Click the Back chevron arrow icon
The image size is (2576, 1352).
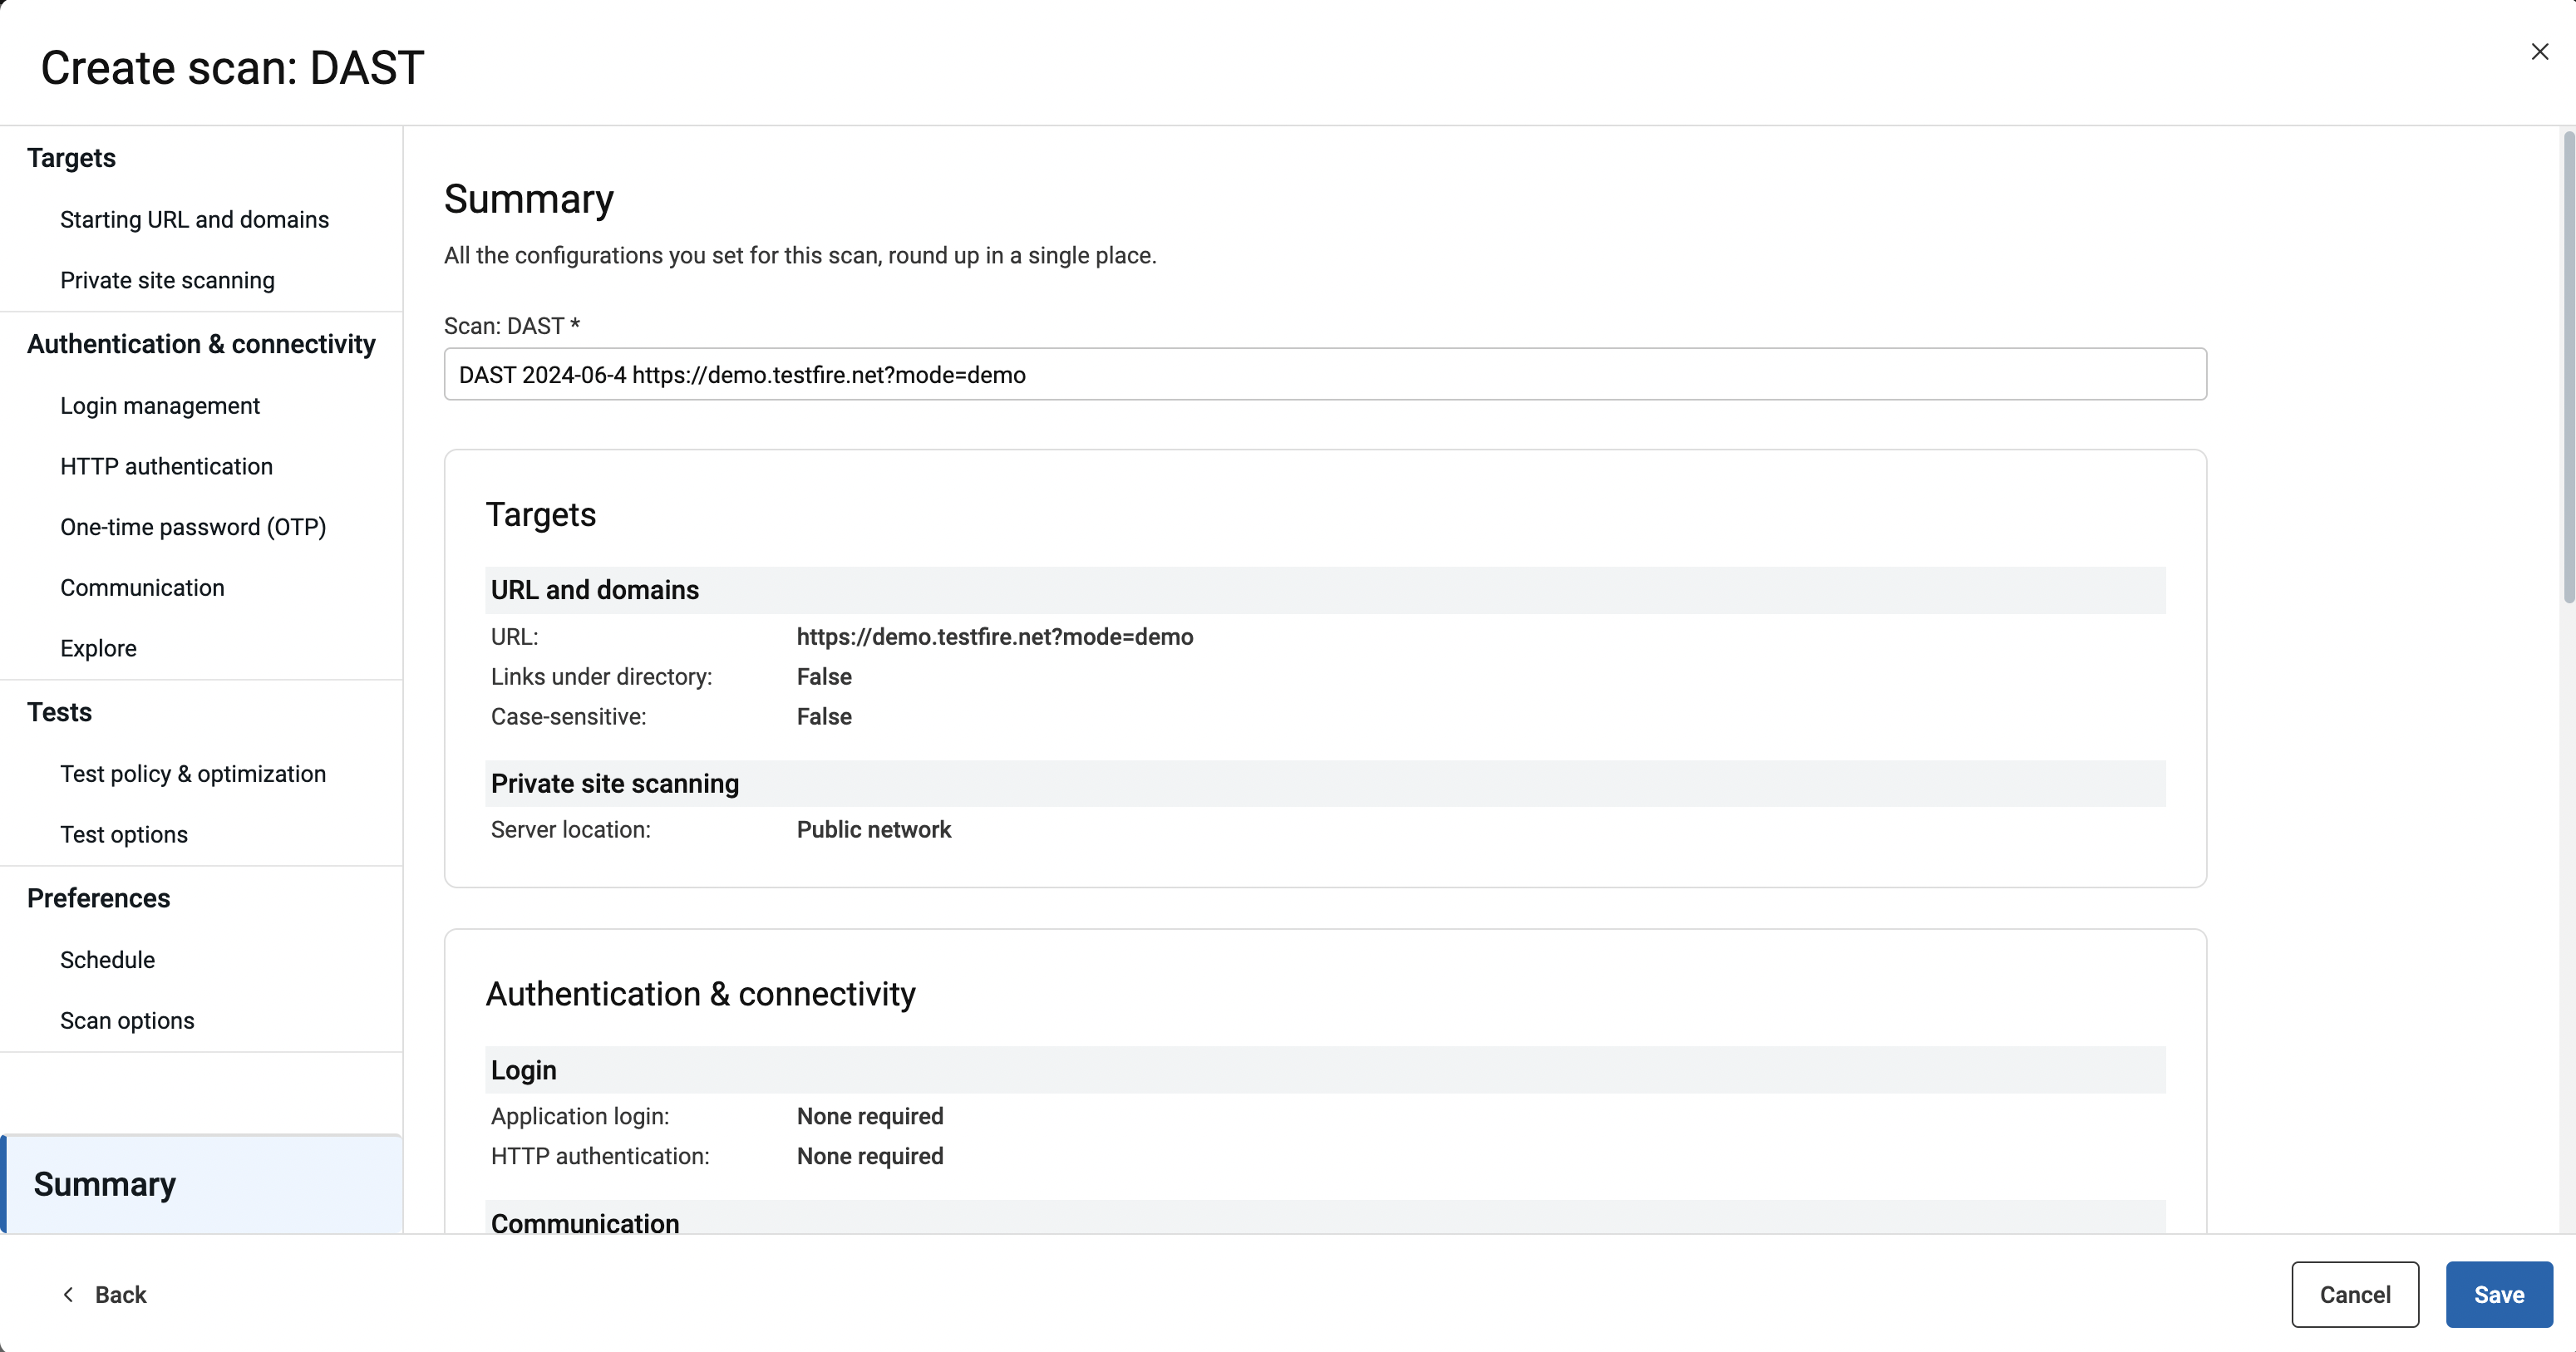(x=68, y=1294)
